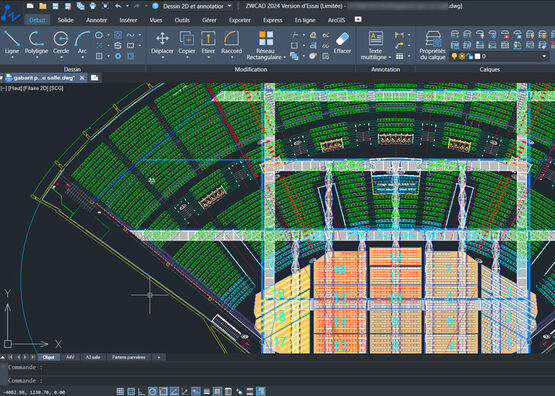Image resolution: width=555 pixels, height=396 pixels.
Task: Open Propriétés du calque panel
Action: 432,45
